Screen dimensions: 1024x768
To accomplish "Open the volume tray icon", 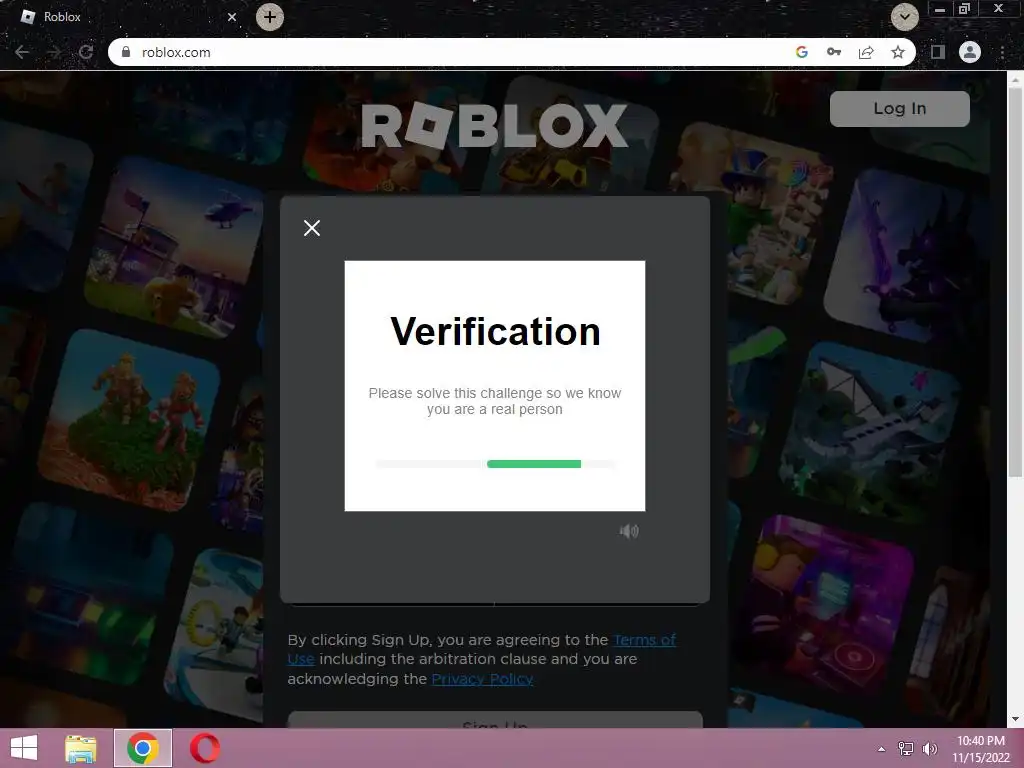I will [x=929, y=749].
